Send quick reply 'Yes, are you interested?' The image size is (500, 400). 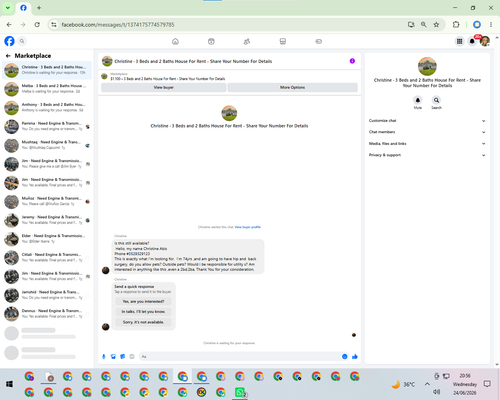click(143, 301)
